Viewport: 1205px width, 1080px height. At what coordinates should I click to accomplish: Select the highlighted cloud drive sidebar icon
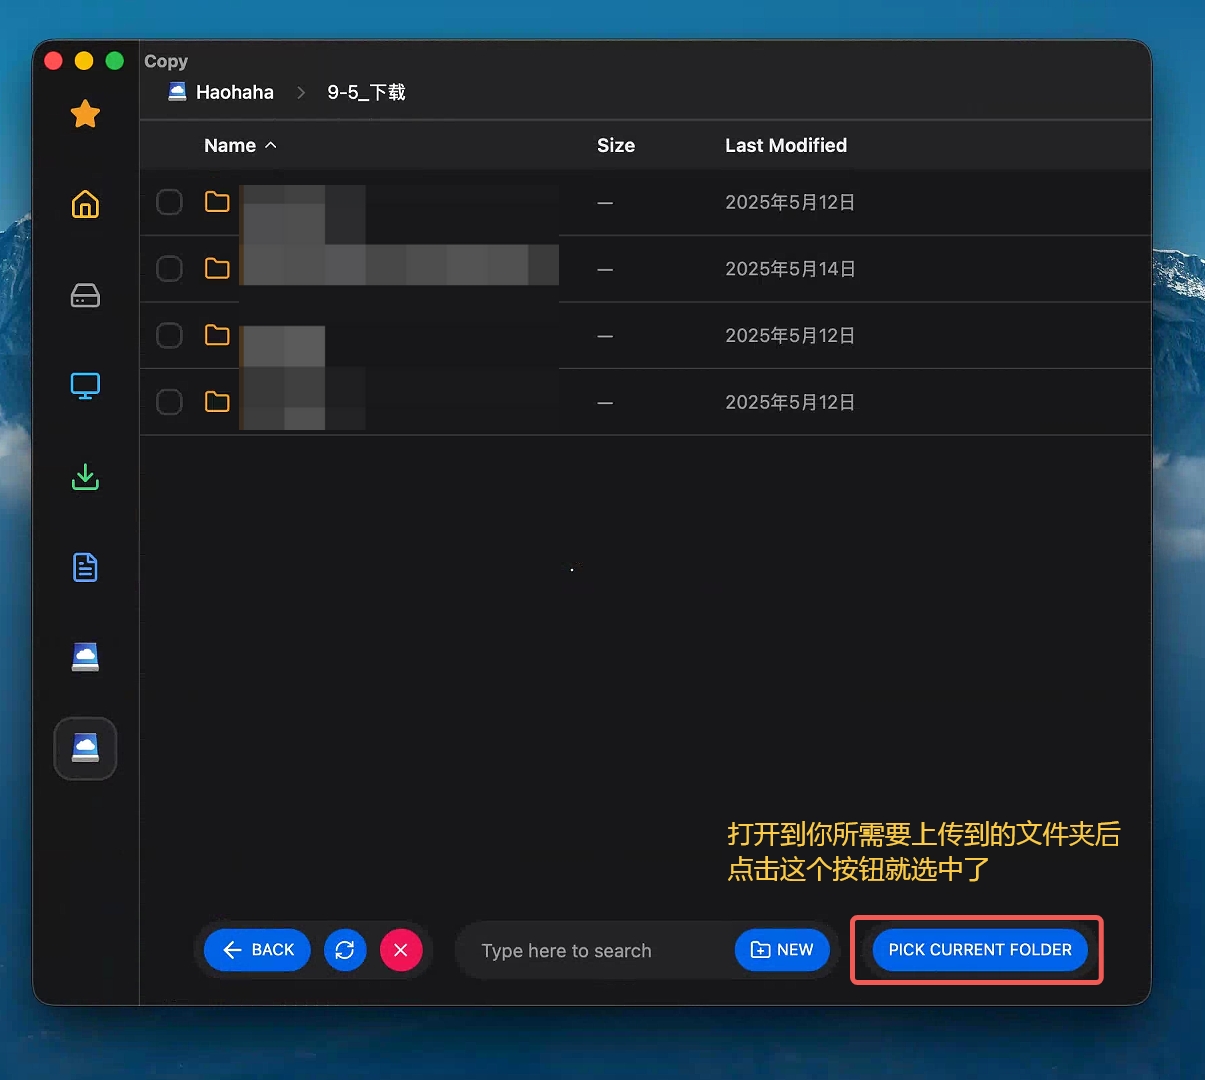point(85,748)
